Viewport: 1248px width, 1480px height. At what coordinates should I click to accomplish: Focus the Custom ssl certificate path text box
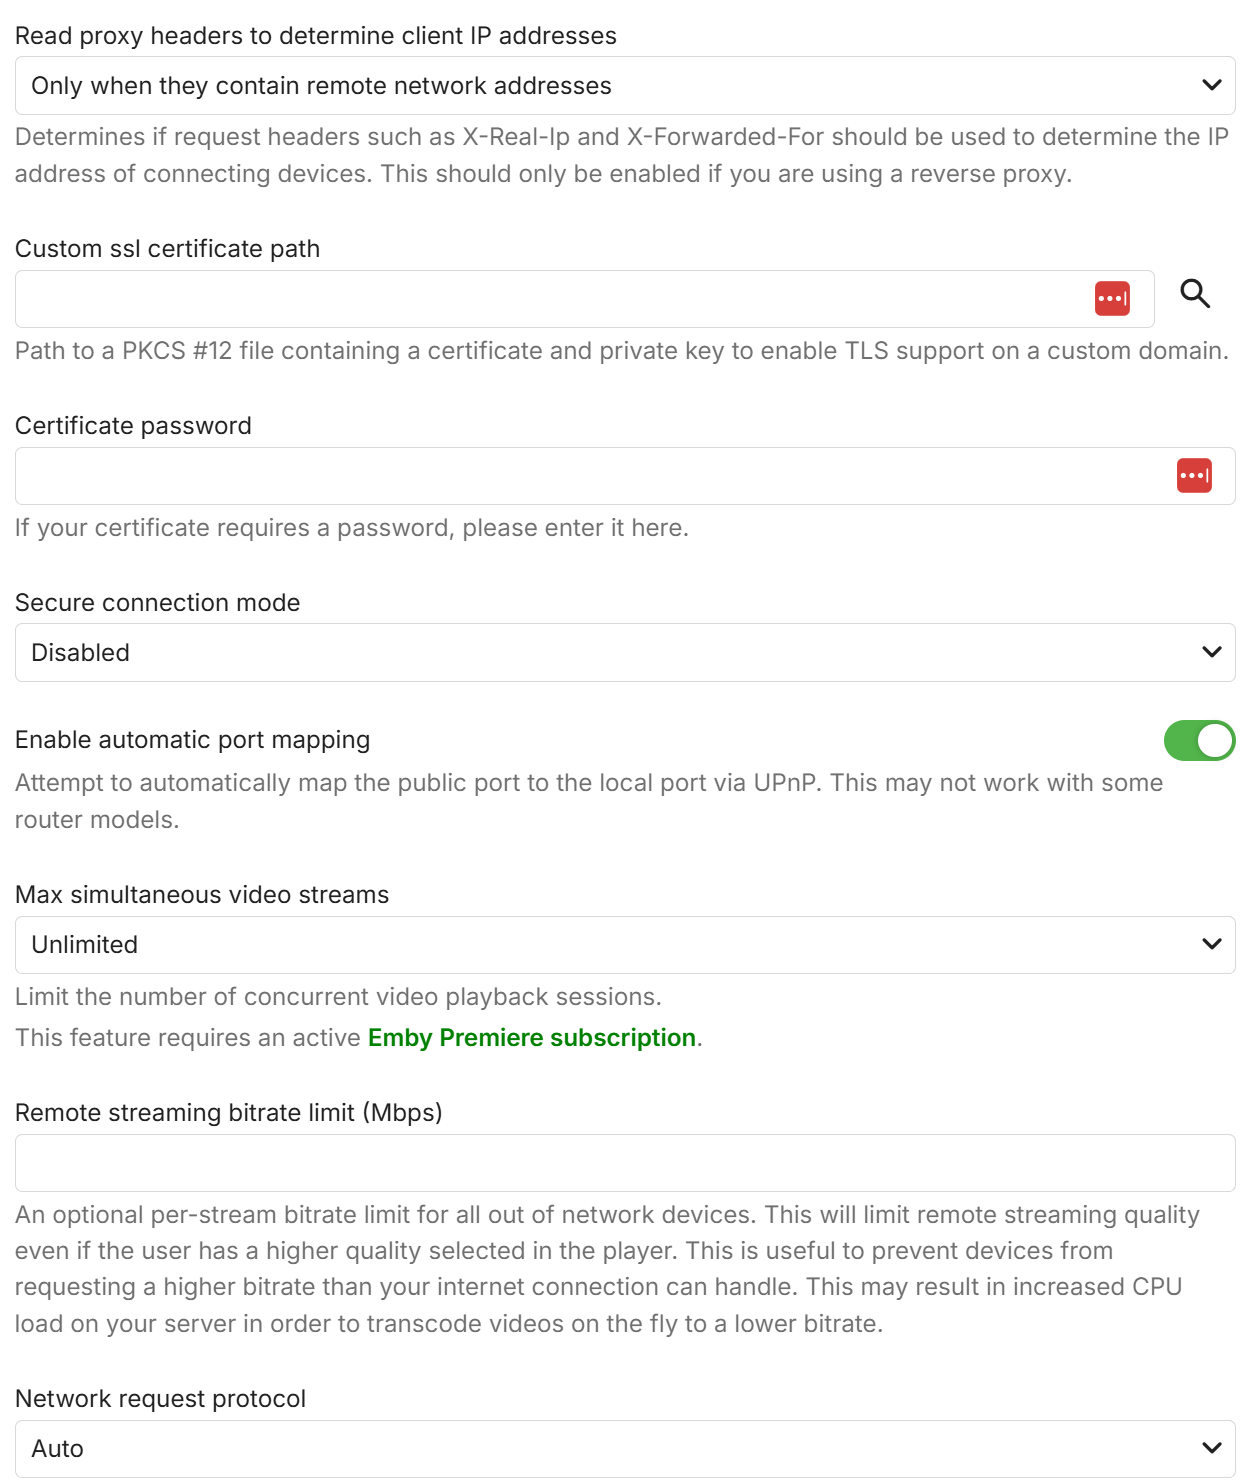click(x=550, y=299)
